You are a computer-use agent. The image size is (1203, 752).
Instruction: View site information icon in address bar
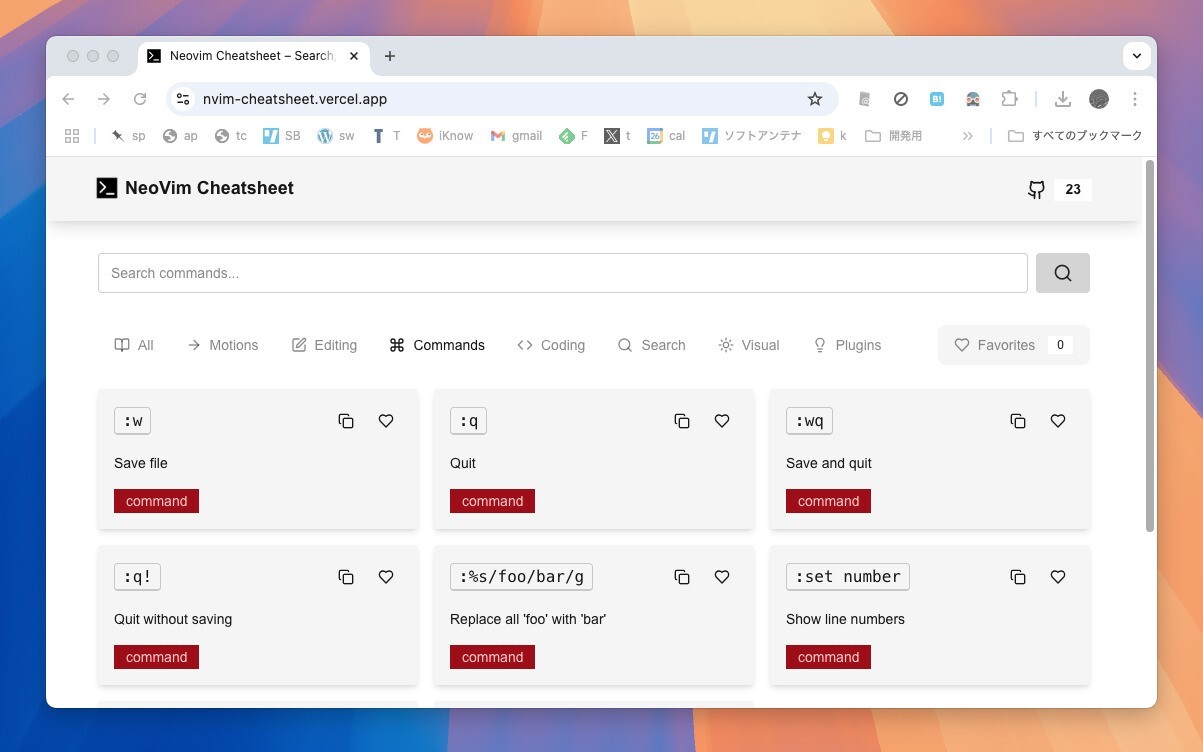(x=182, y=99)
